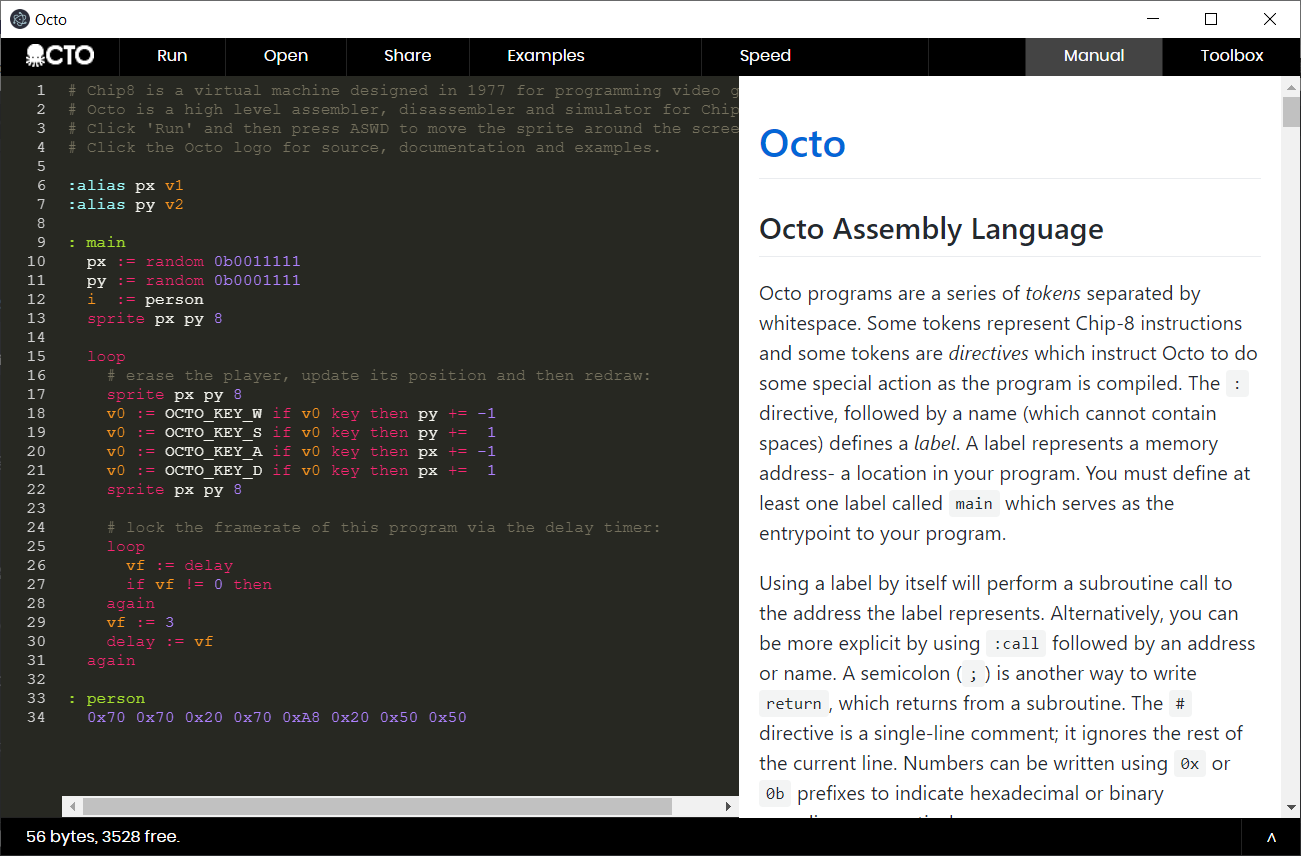Click the ': main' label in code
Viewport: 1301px width, 856px height.
coord(97,242)
